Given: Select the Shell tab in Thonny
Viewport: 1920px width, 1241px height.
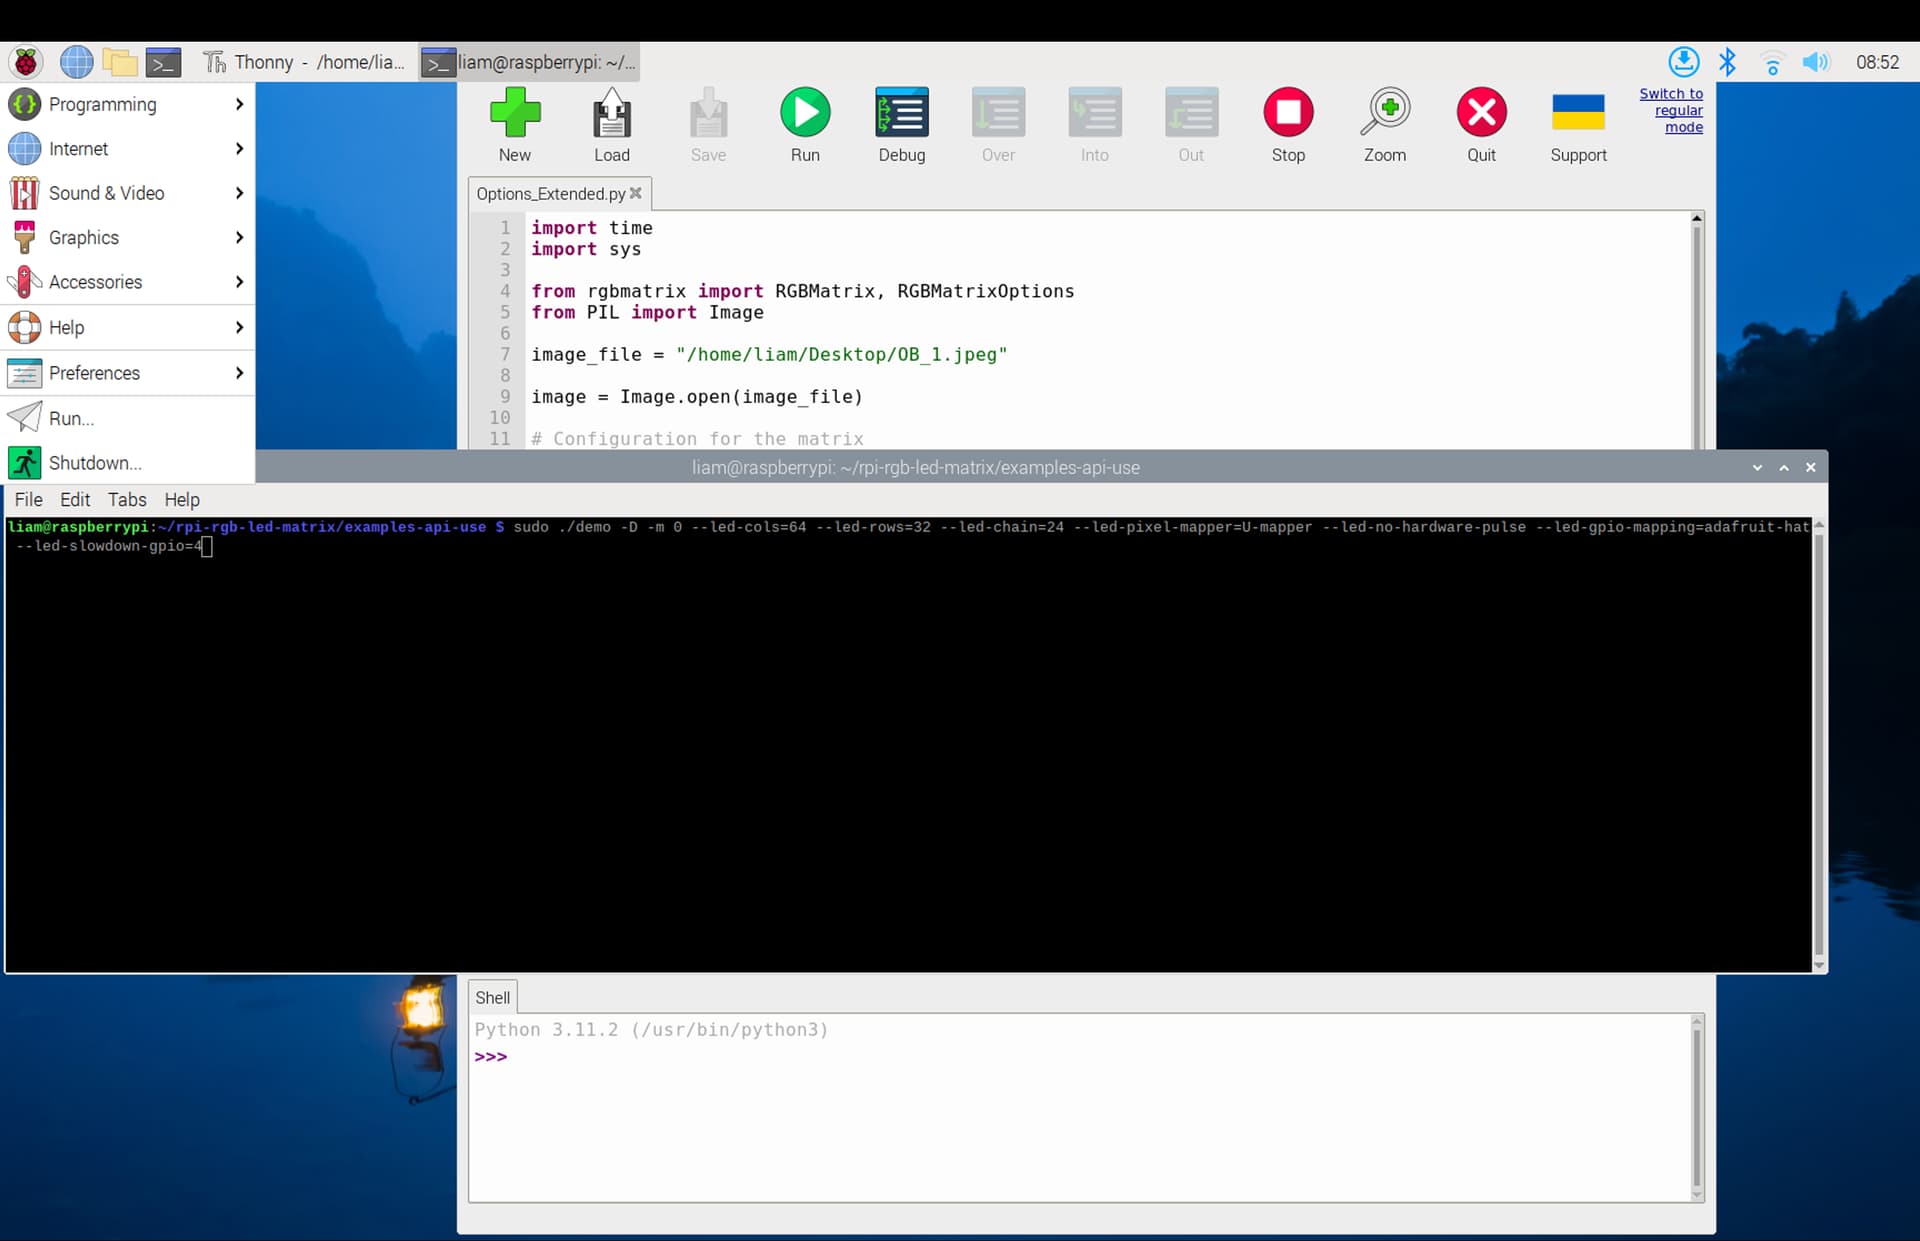Looking at the screenshot, I should [492, 997].
